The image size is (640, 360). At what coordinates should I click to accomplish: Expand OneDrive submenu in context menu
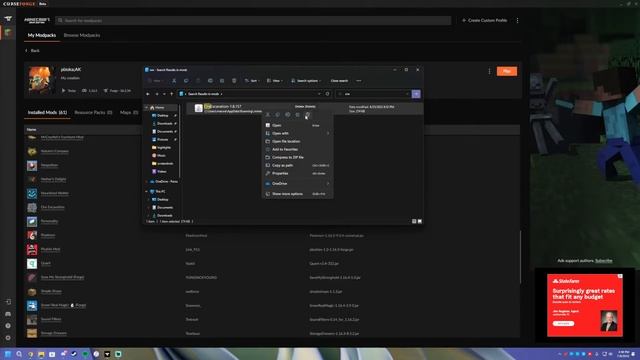pyautogui.click(x=328, y=184)
